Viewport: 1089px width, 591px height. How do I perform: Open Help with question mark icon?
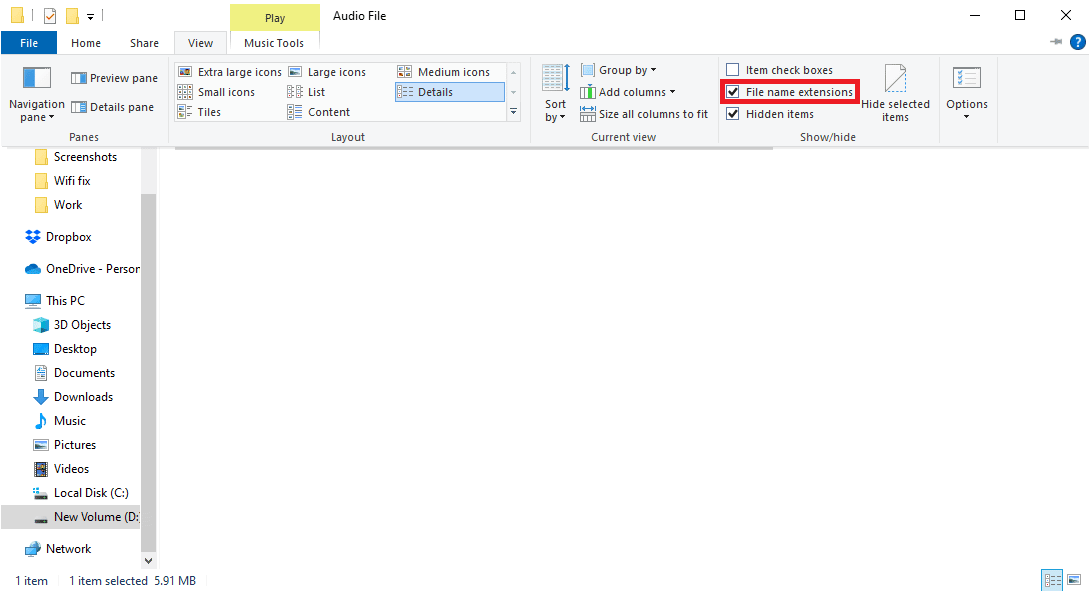pos(1077,42)
